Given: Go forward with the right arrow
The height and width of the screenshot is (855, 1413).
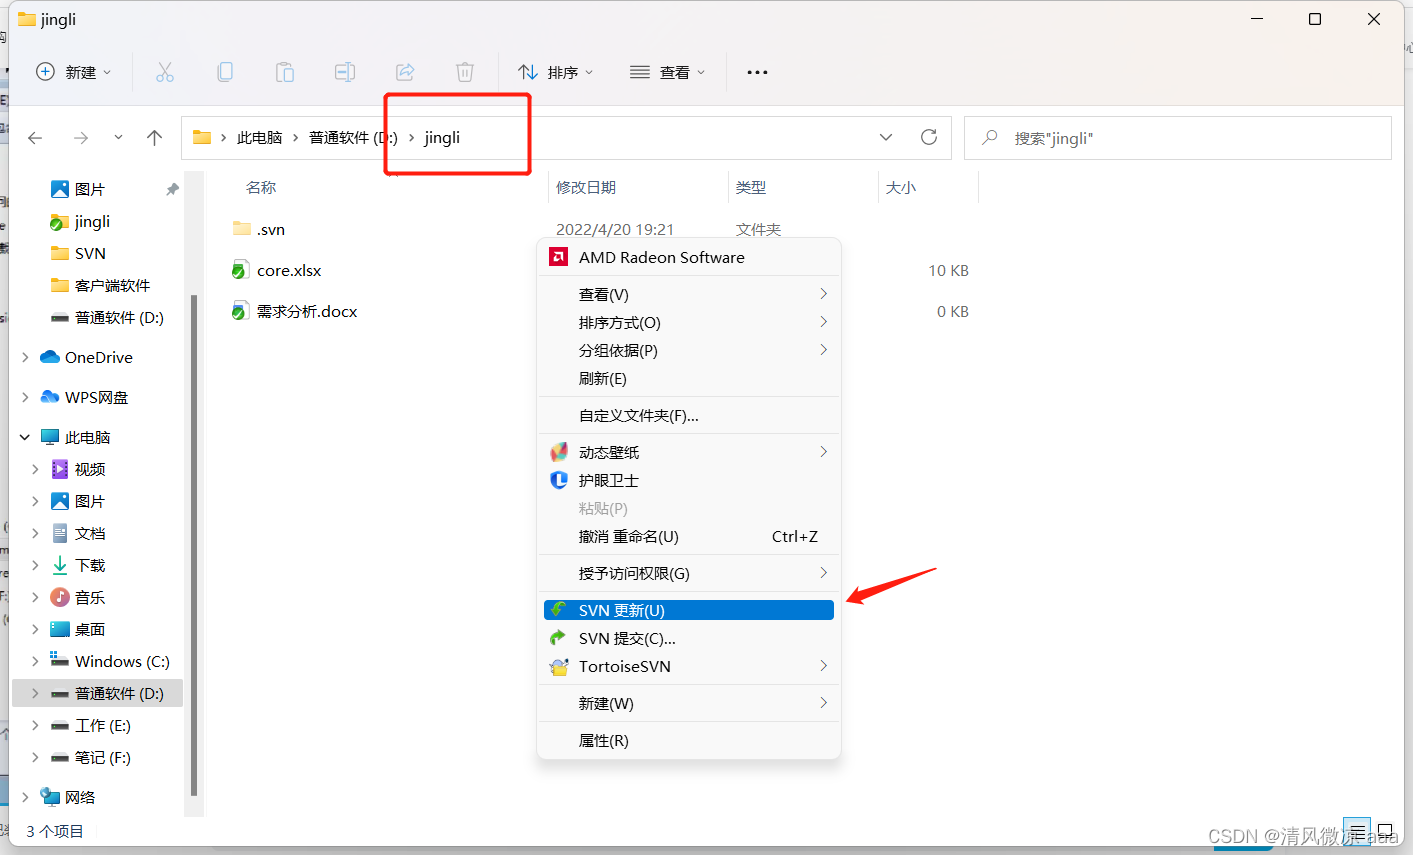Looking at the screenshot, I should (81, 138).
